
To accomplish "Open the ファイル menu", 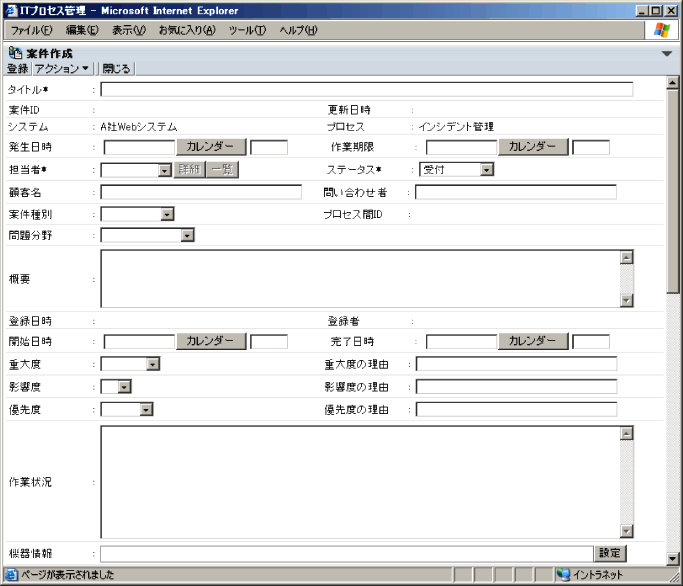I will tap(31, 30).
